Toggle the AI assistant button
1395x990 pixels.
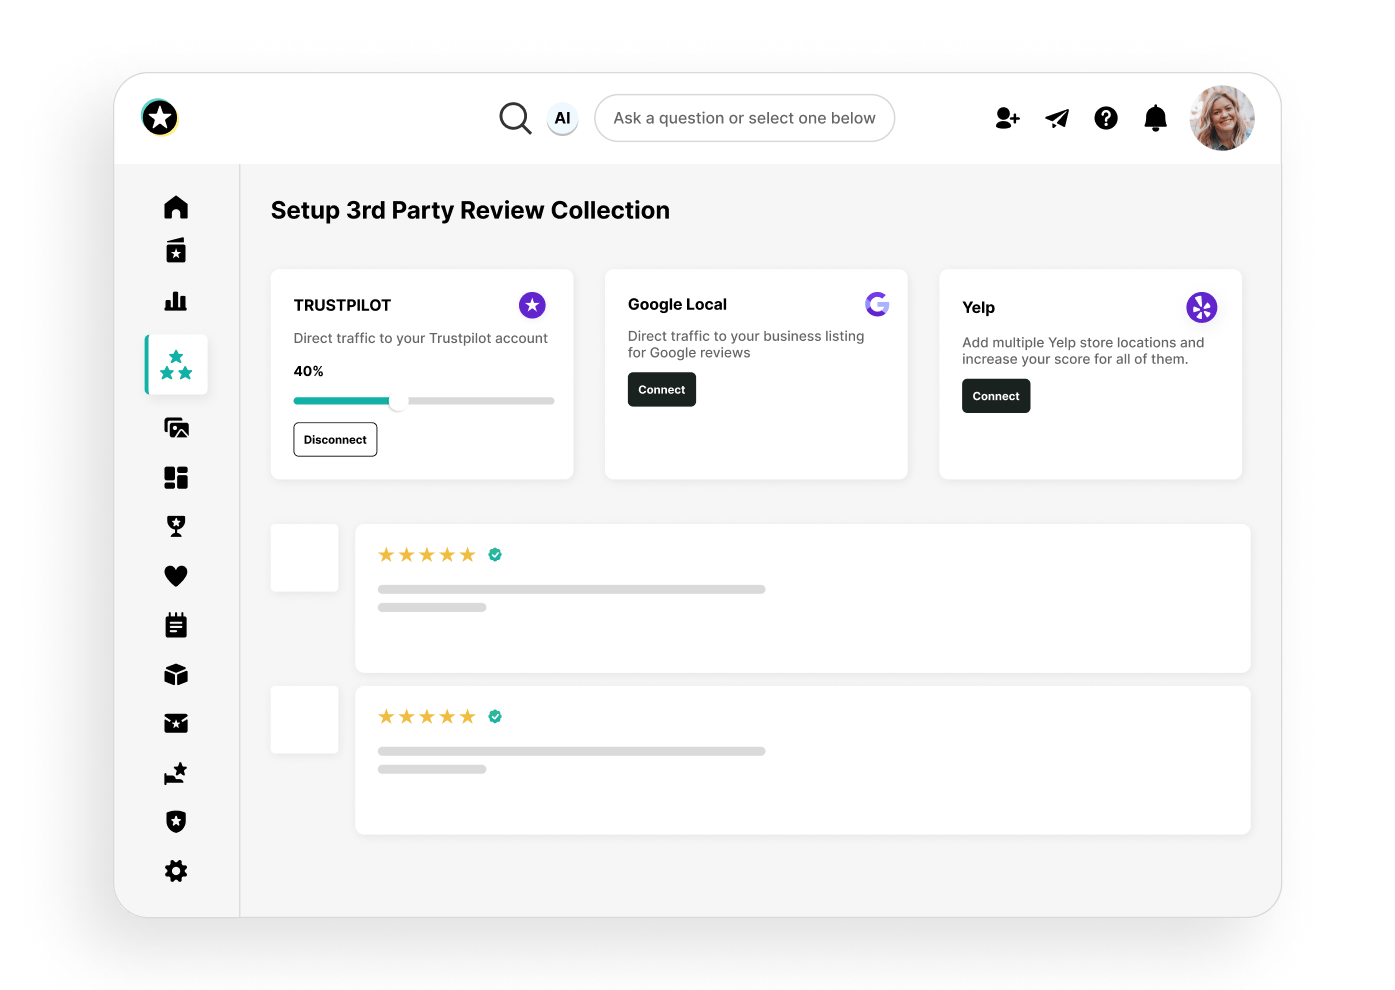pyautogui.click(x=562, y=118)
